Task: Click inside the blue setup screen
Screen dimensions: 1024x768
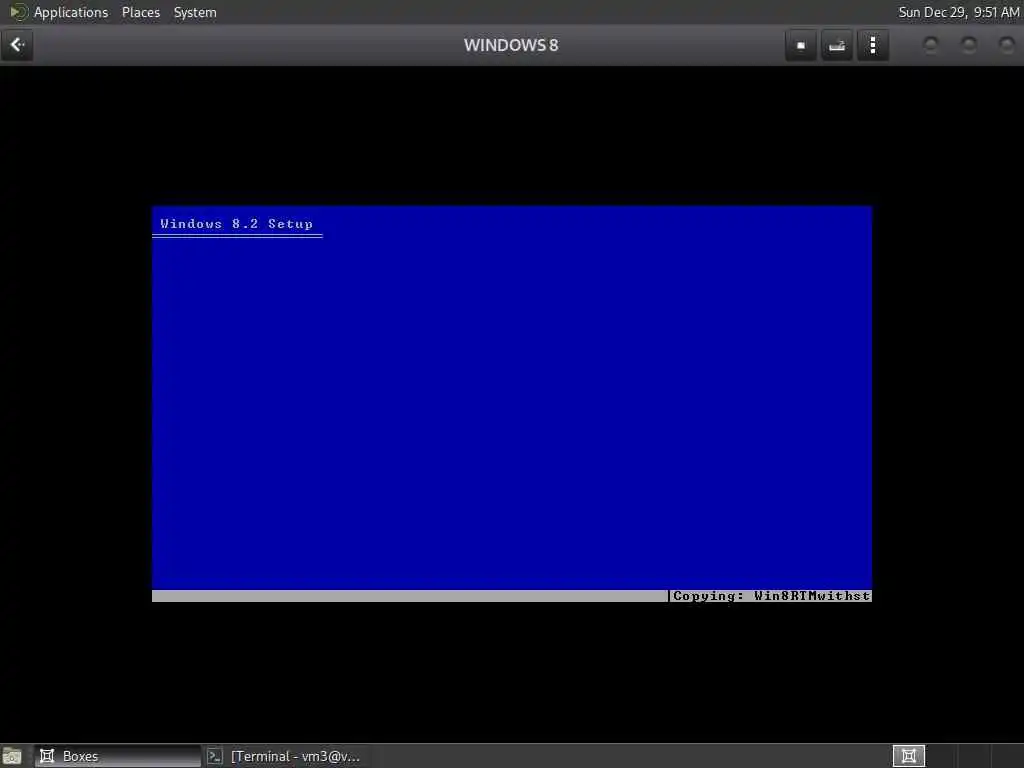Action: [511, 404]
